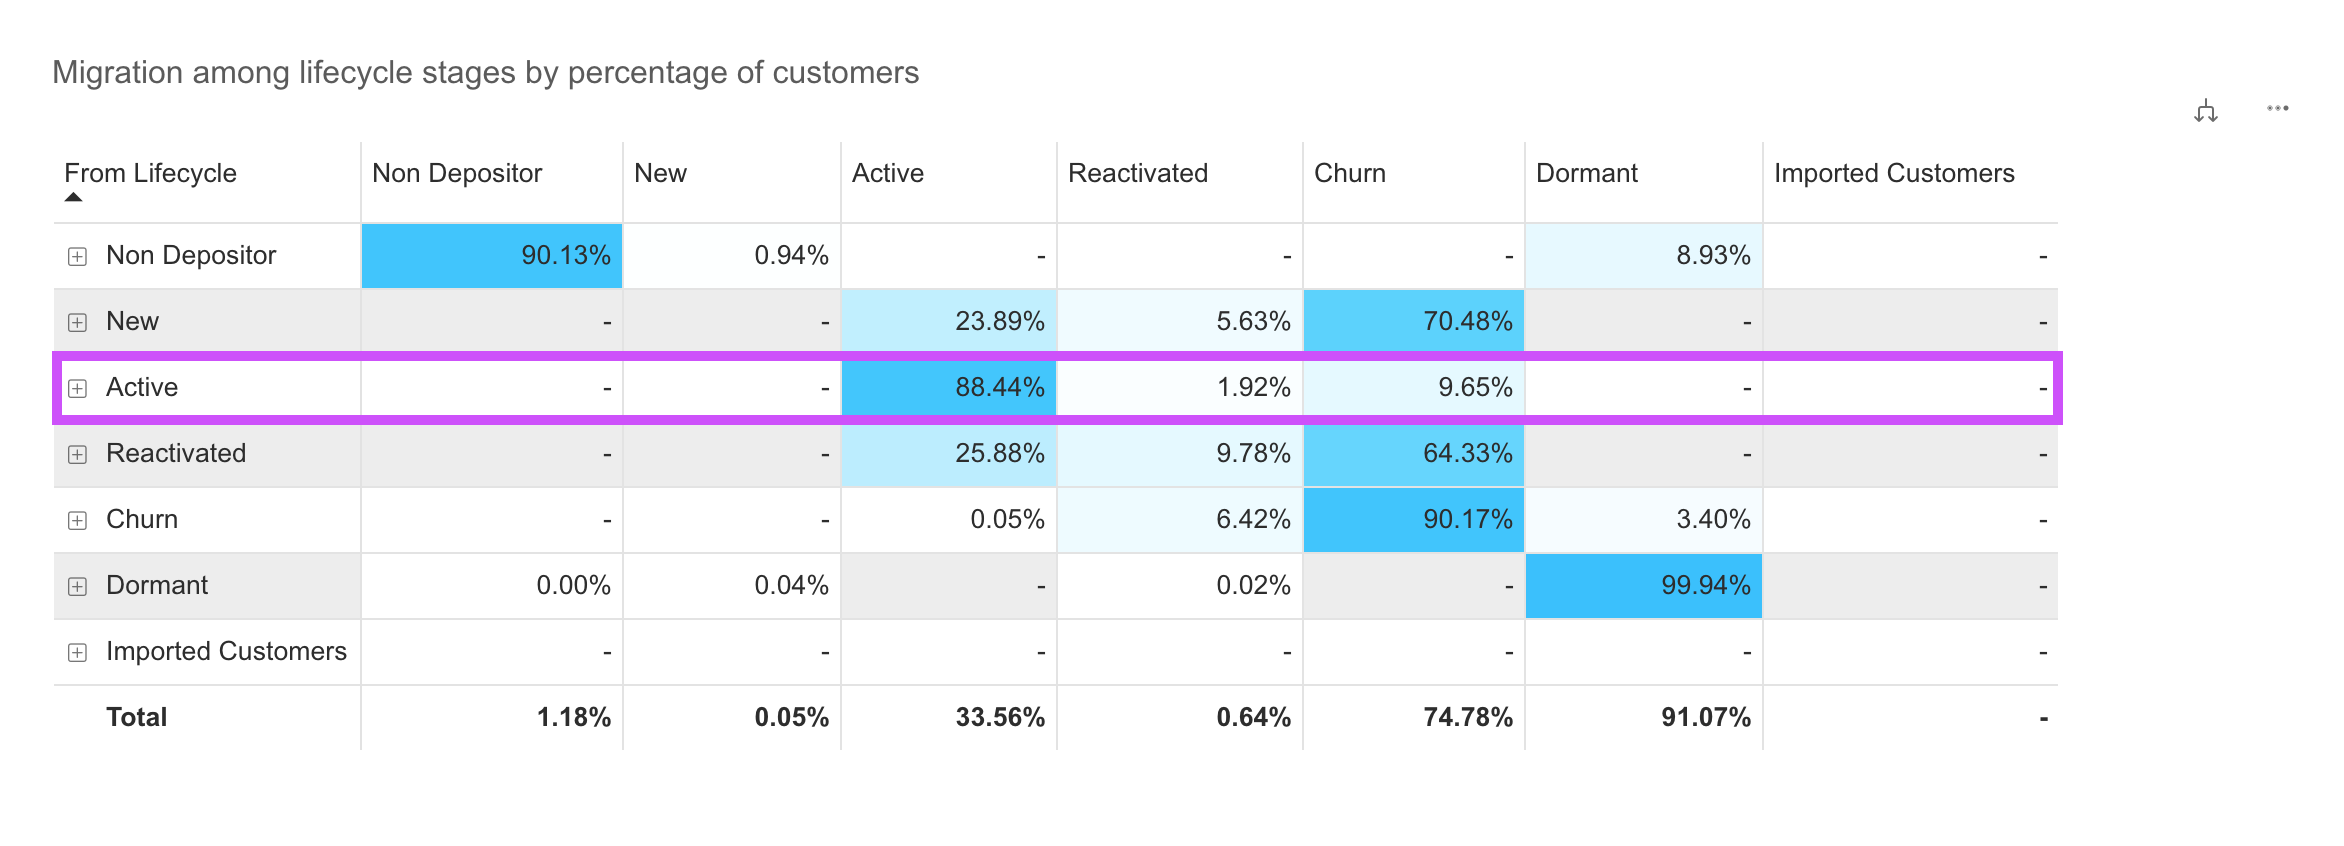The height and width of the screenshot is (846, 2344).
Task: Expand the Active lifecycle row
Action: click(x=77, y=388)
